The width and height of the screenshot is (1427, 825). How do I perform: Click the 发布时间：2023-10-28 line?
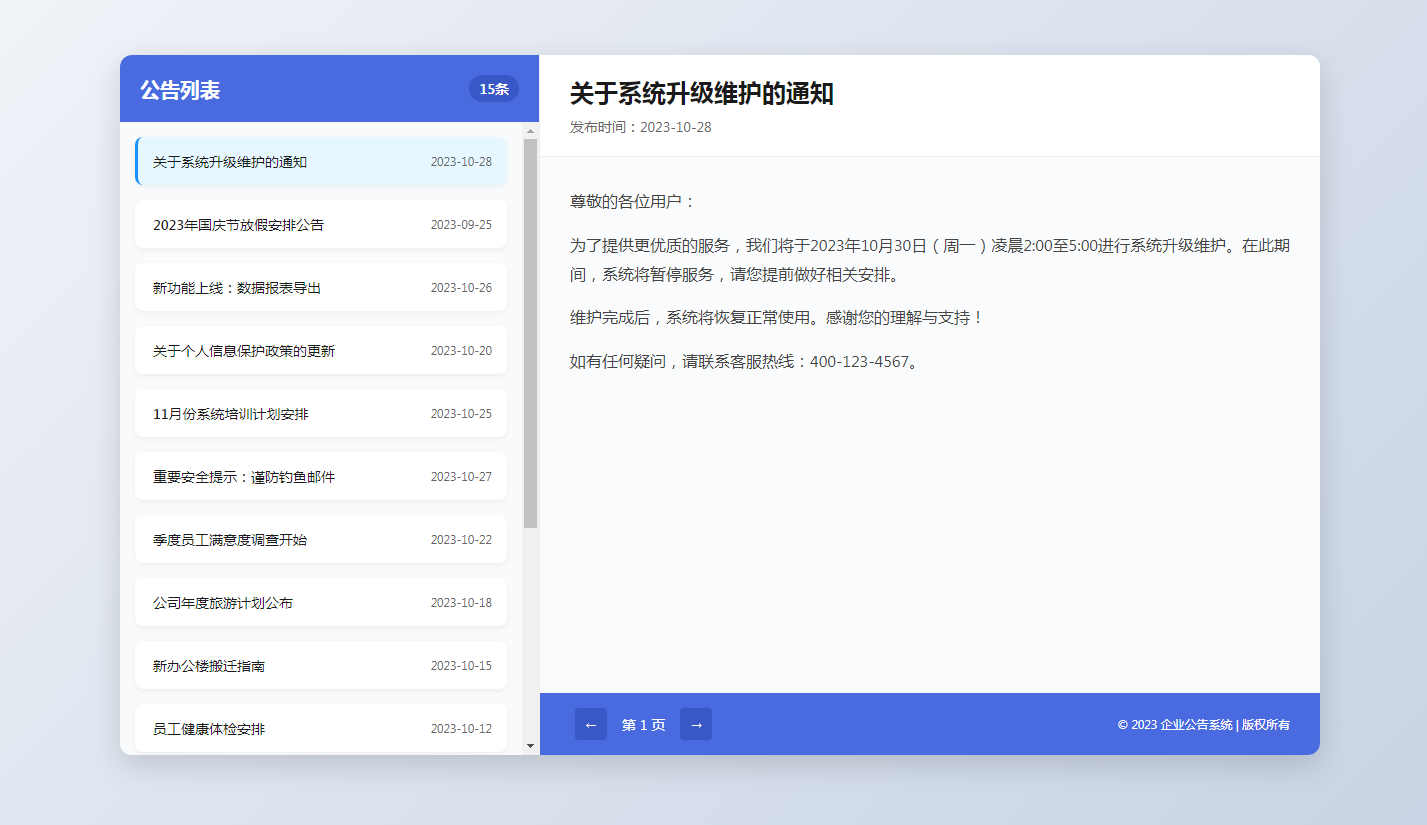click(641, 127)
